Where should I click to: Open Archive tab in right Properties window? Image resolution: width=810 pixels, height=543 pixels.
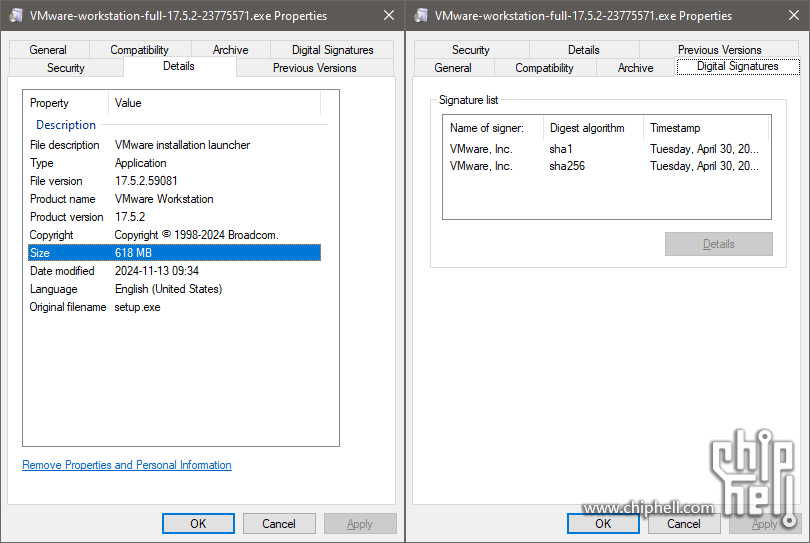pos(635,68)
